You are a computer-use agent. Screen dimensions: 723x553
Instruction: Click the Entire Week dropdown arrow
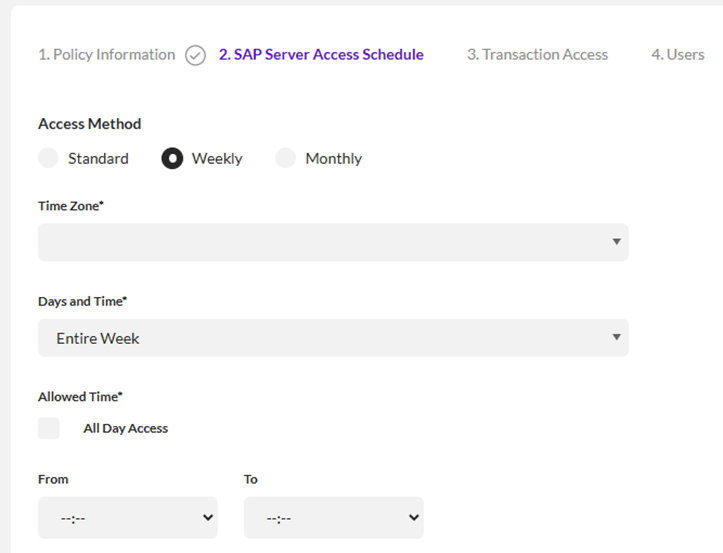pos(617,338)
